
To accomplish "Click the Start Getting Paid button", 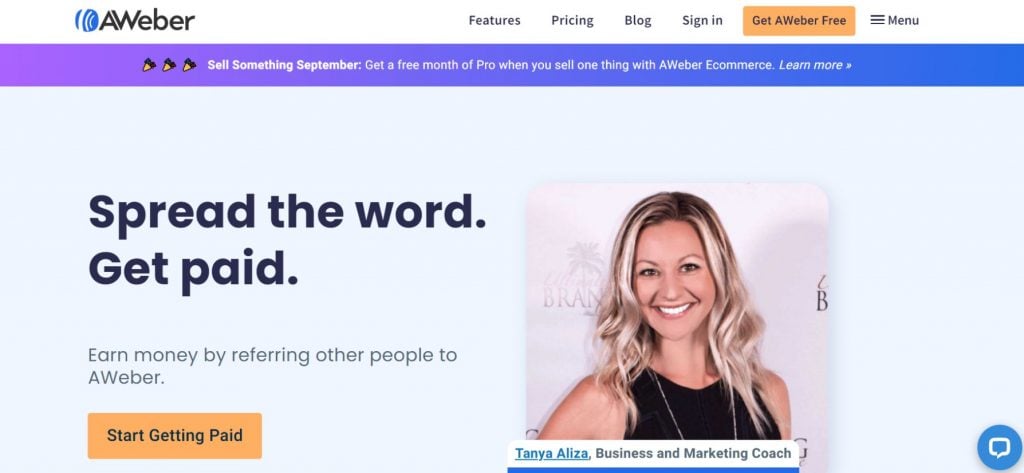I will coord(174,436).
